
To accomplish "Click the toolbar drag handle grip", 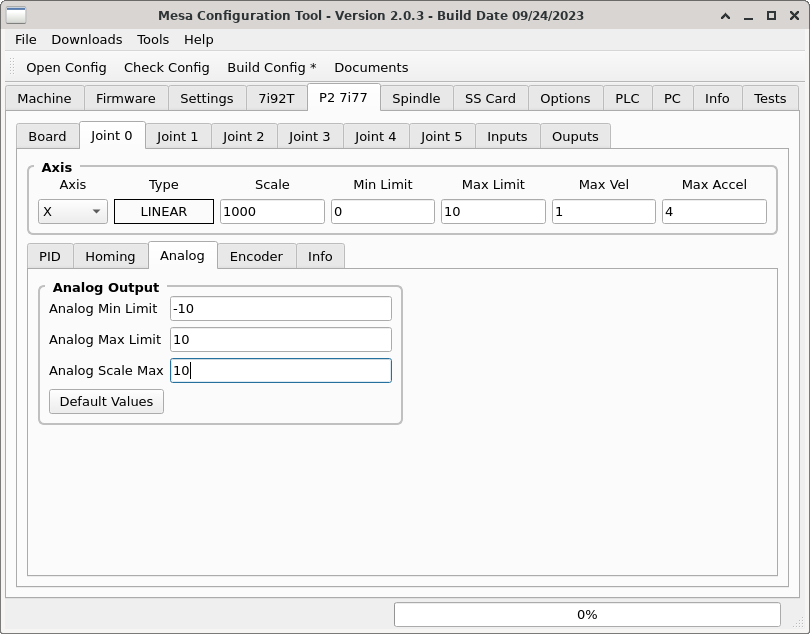I will coord(12,67).
